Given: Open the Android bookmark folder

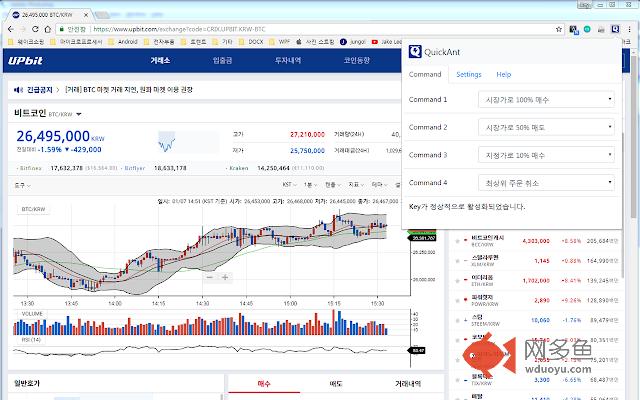Looking at the screenshot, I should coord(123,42).
